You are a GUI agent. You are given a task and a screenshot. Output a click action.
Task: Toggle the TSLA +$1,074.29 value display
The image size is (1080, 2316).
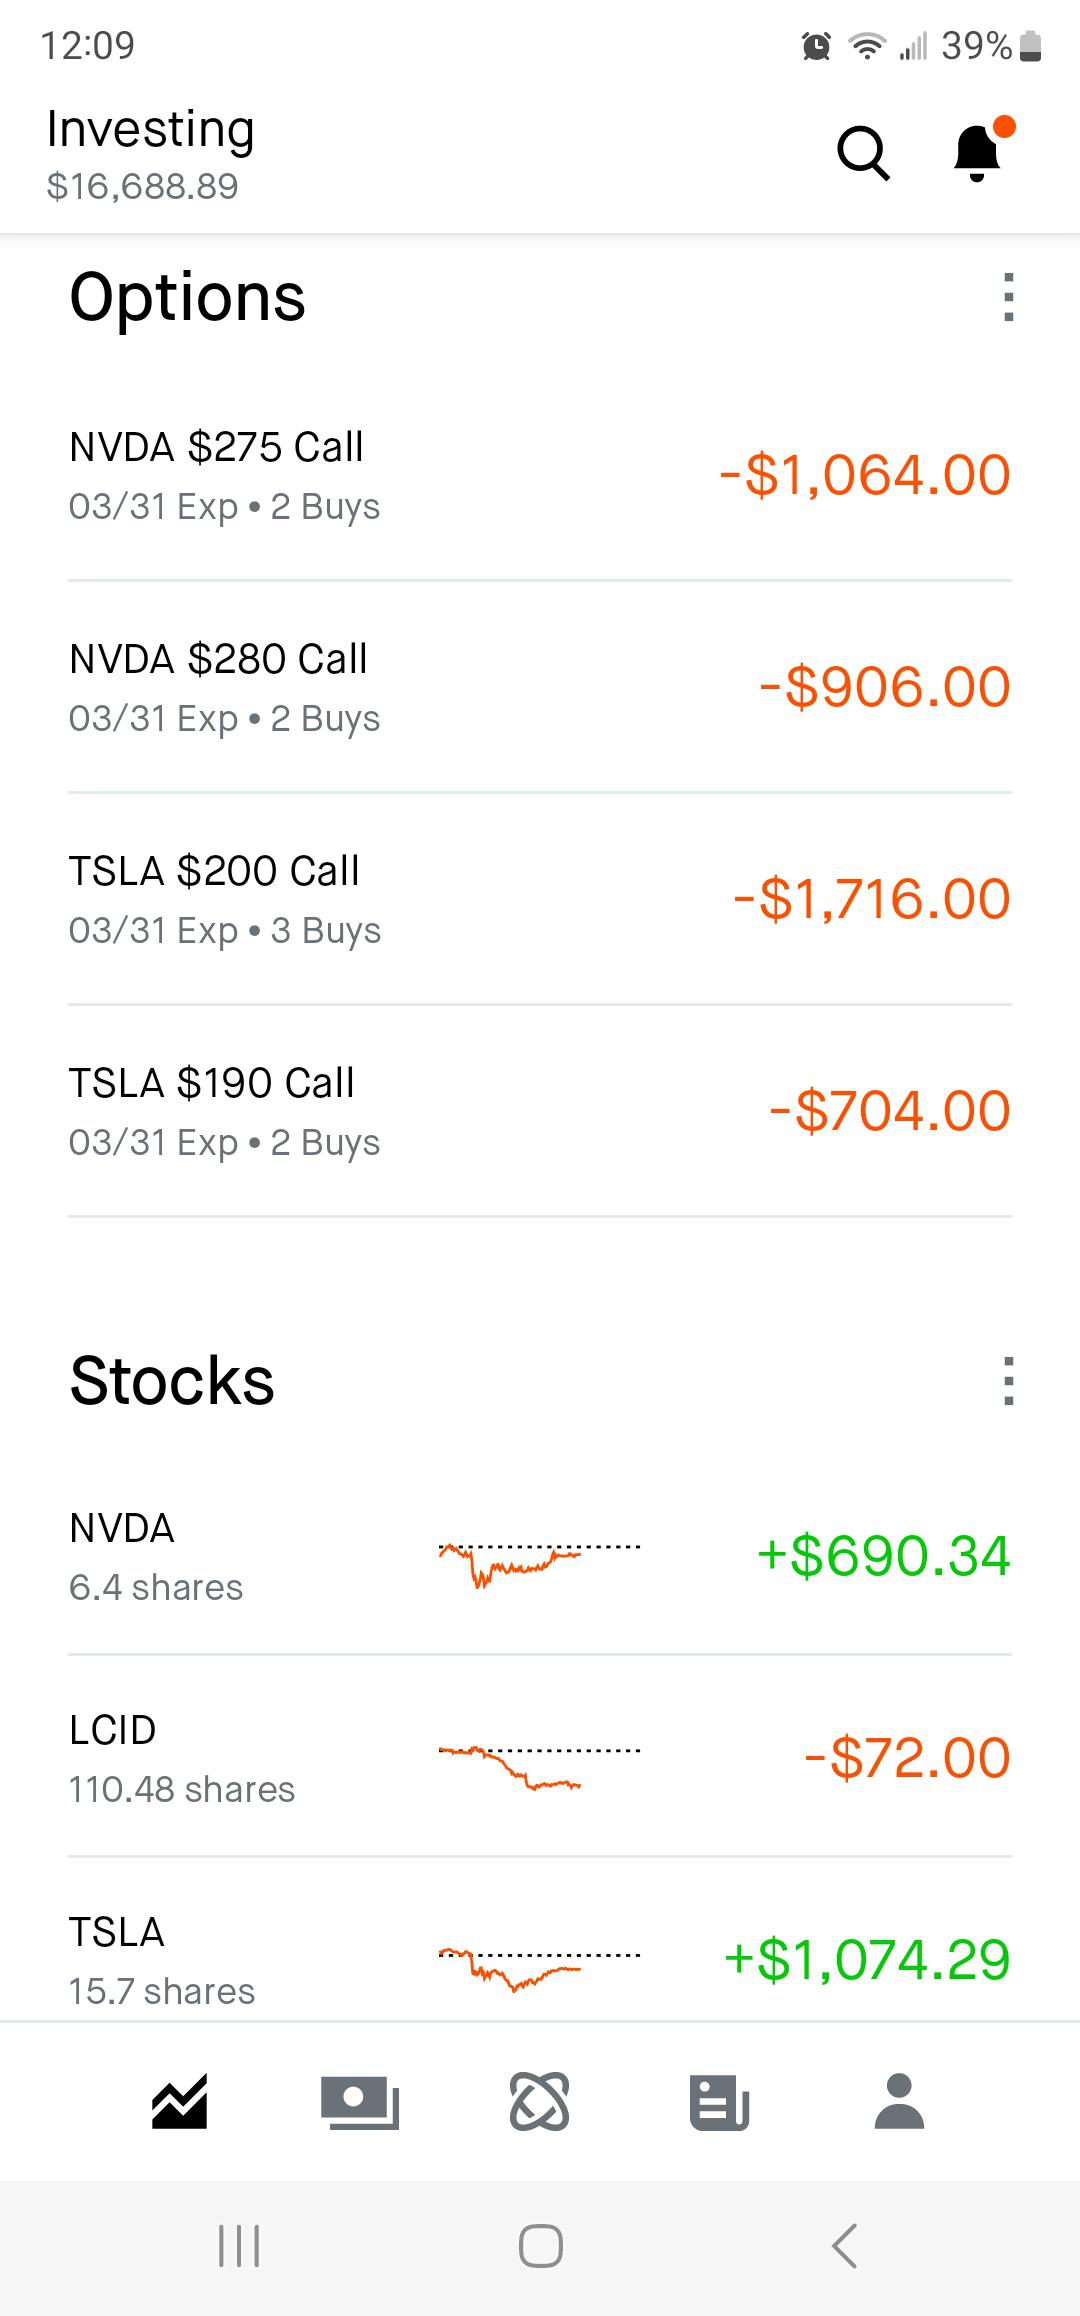[867, 1960]
